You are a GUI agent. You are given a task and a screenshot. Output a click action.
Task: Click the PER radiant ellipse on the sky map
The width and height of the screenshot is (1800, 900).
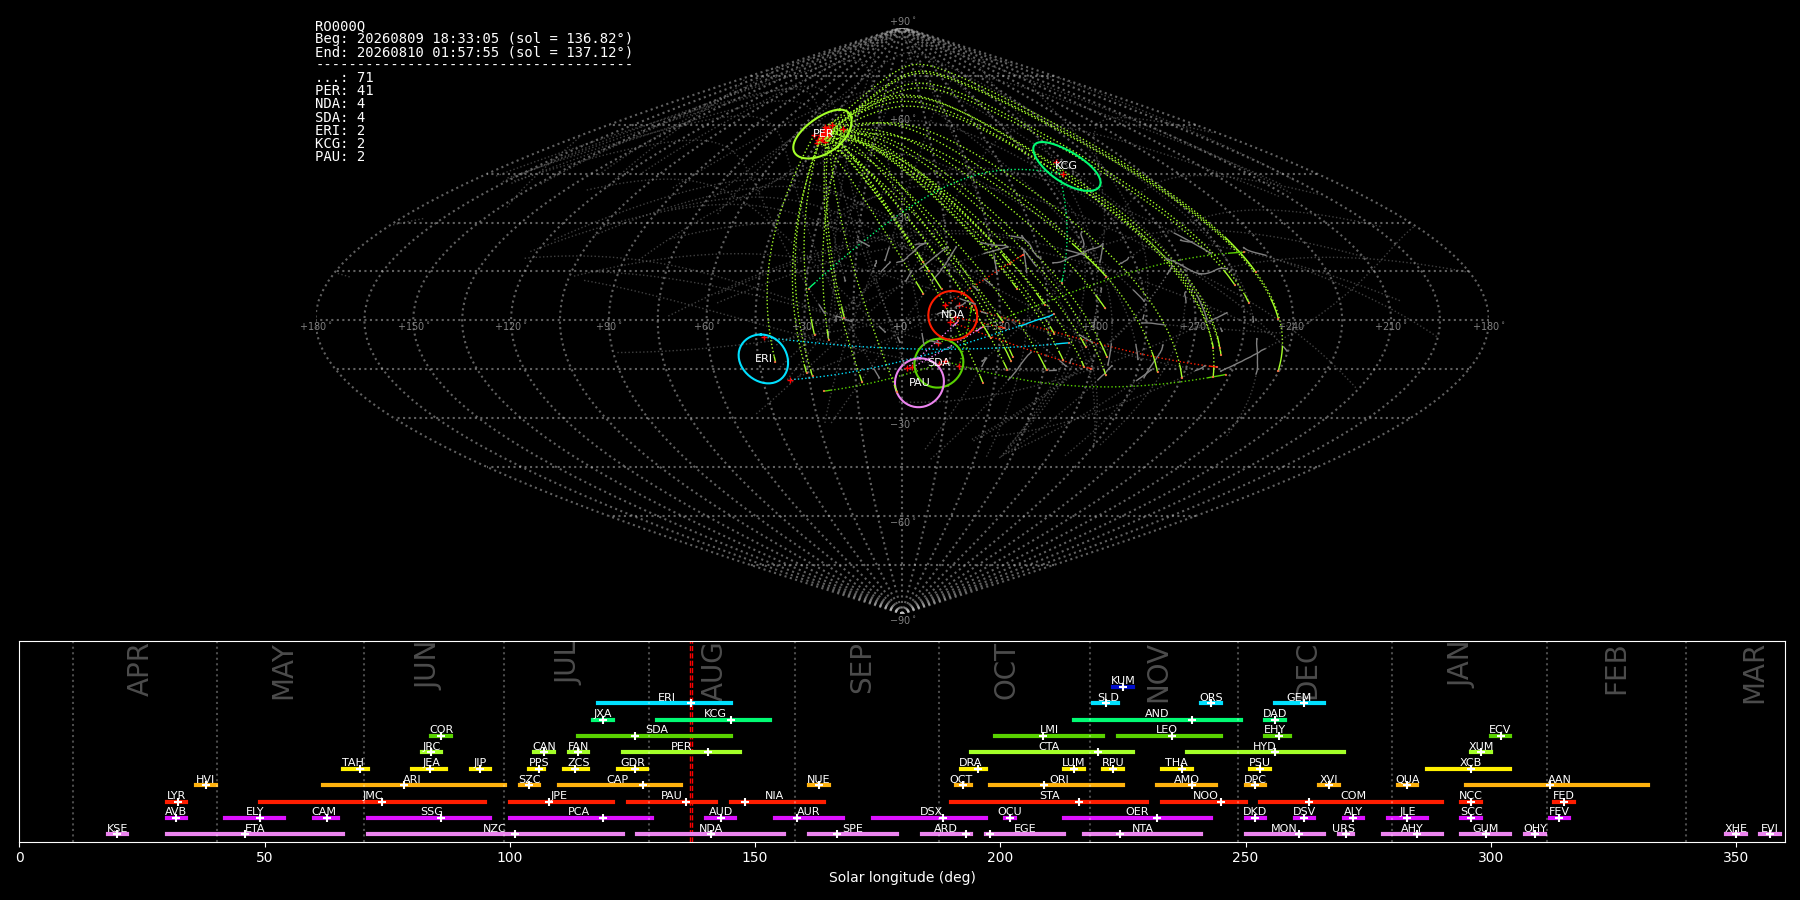coord(823,134)
